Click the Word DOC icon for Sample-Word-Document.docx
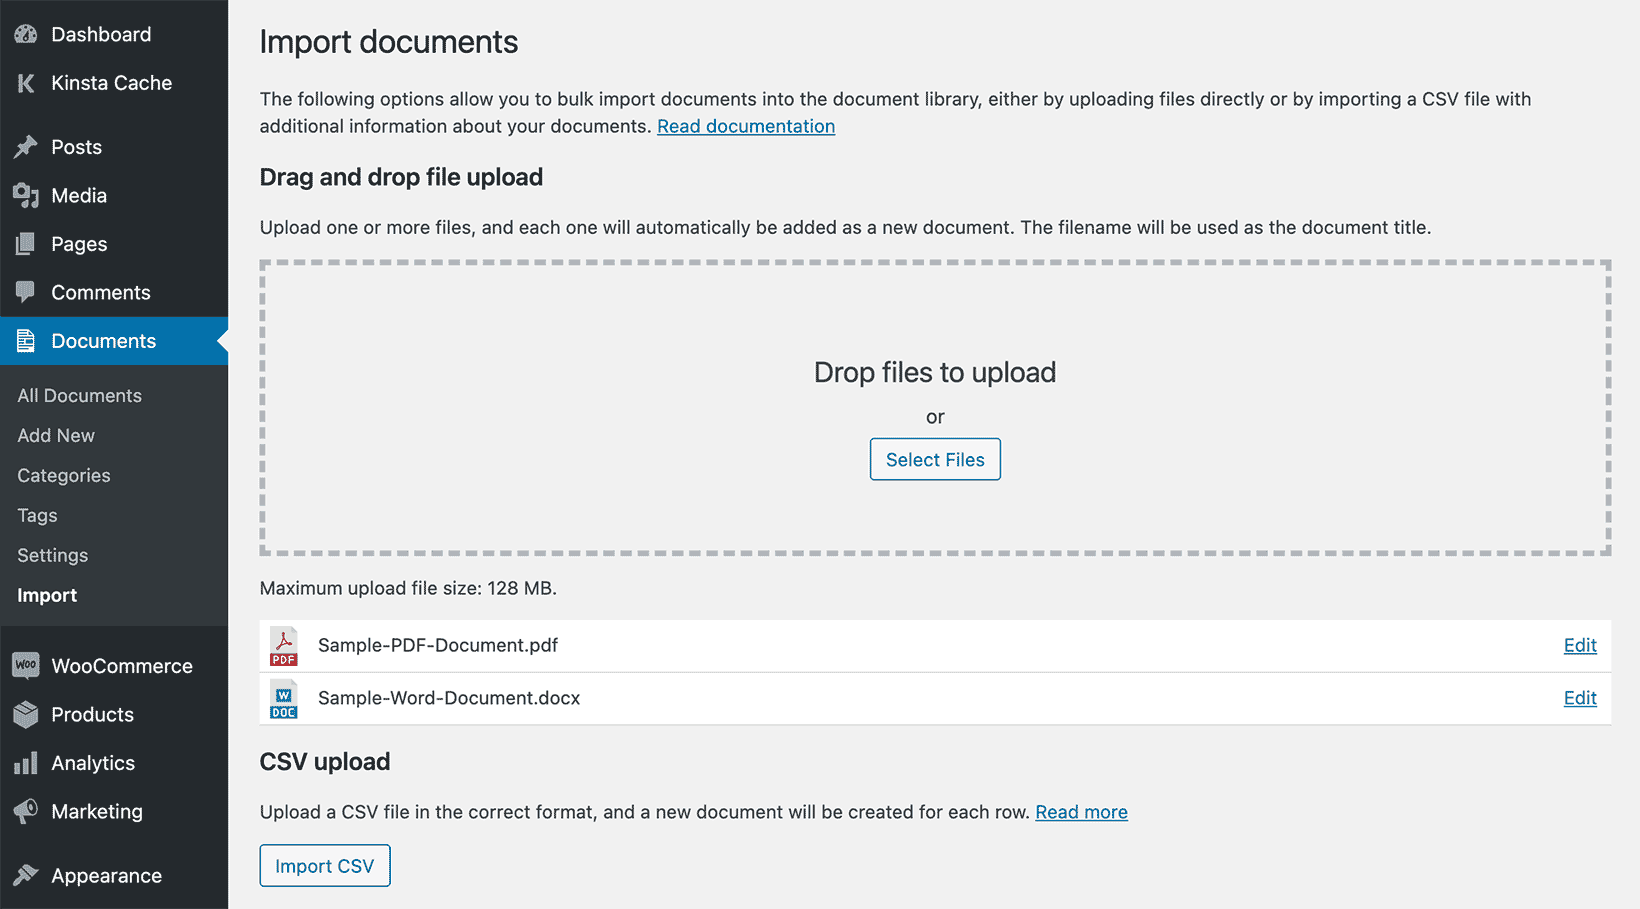Screen dimensions: 1640x909 pyautogui.click(x=283, y=698)
